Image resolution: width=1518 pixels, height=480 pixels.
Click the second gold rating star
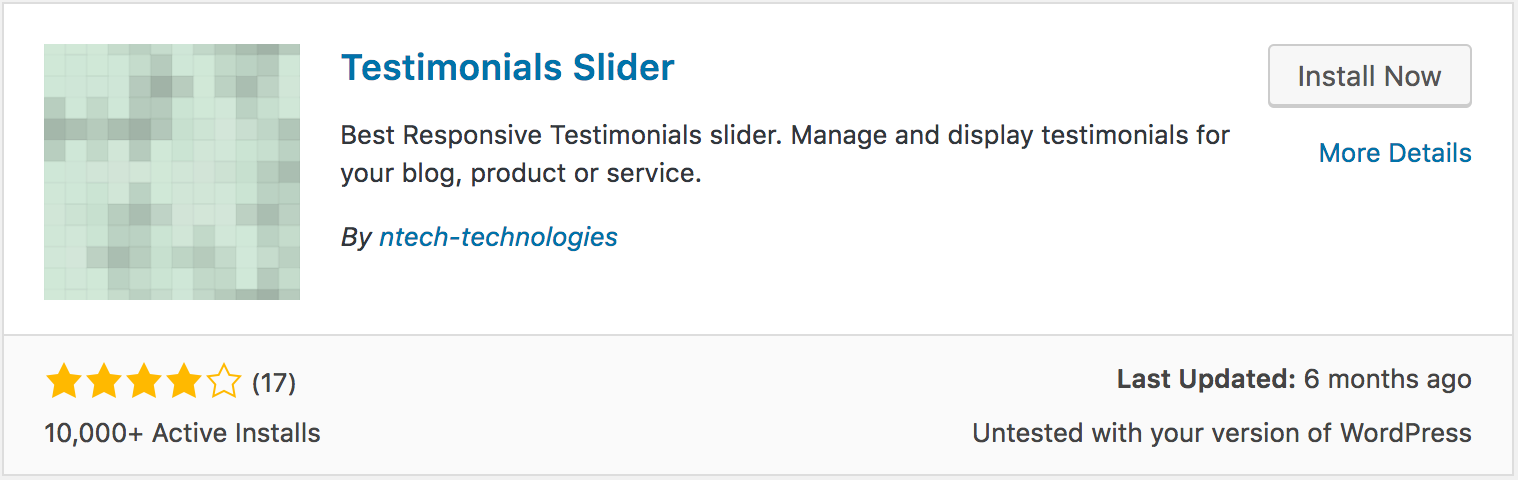pyautogui.click(x=104, y=381)
